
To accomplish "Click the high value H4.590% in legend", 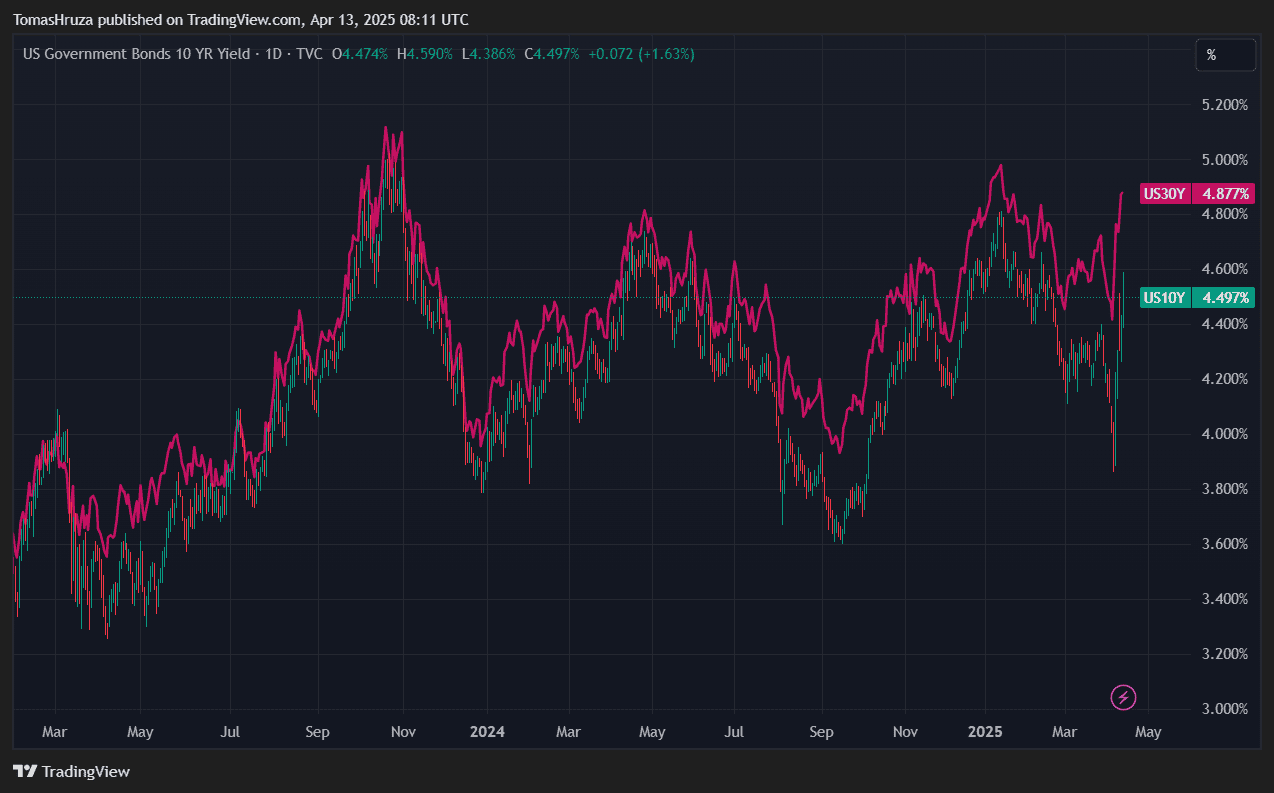I will pyautogui.click(x=424, y=53).
